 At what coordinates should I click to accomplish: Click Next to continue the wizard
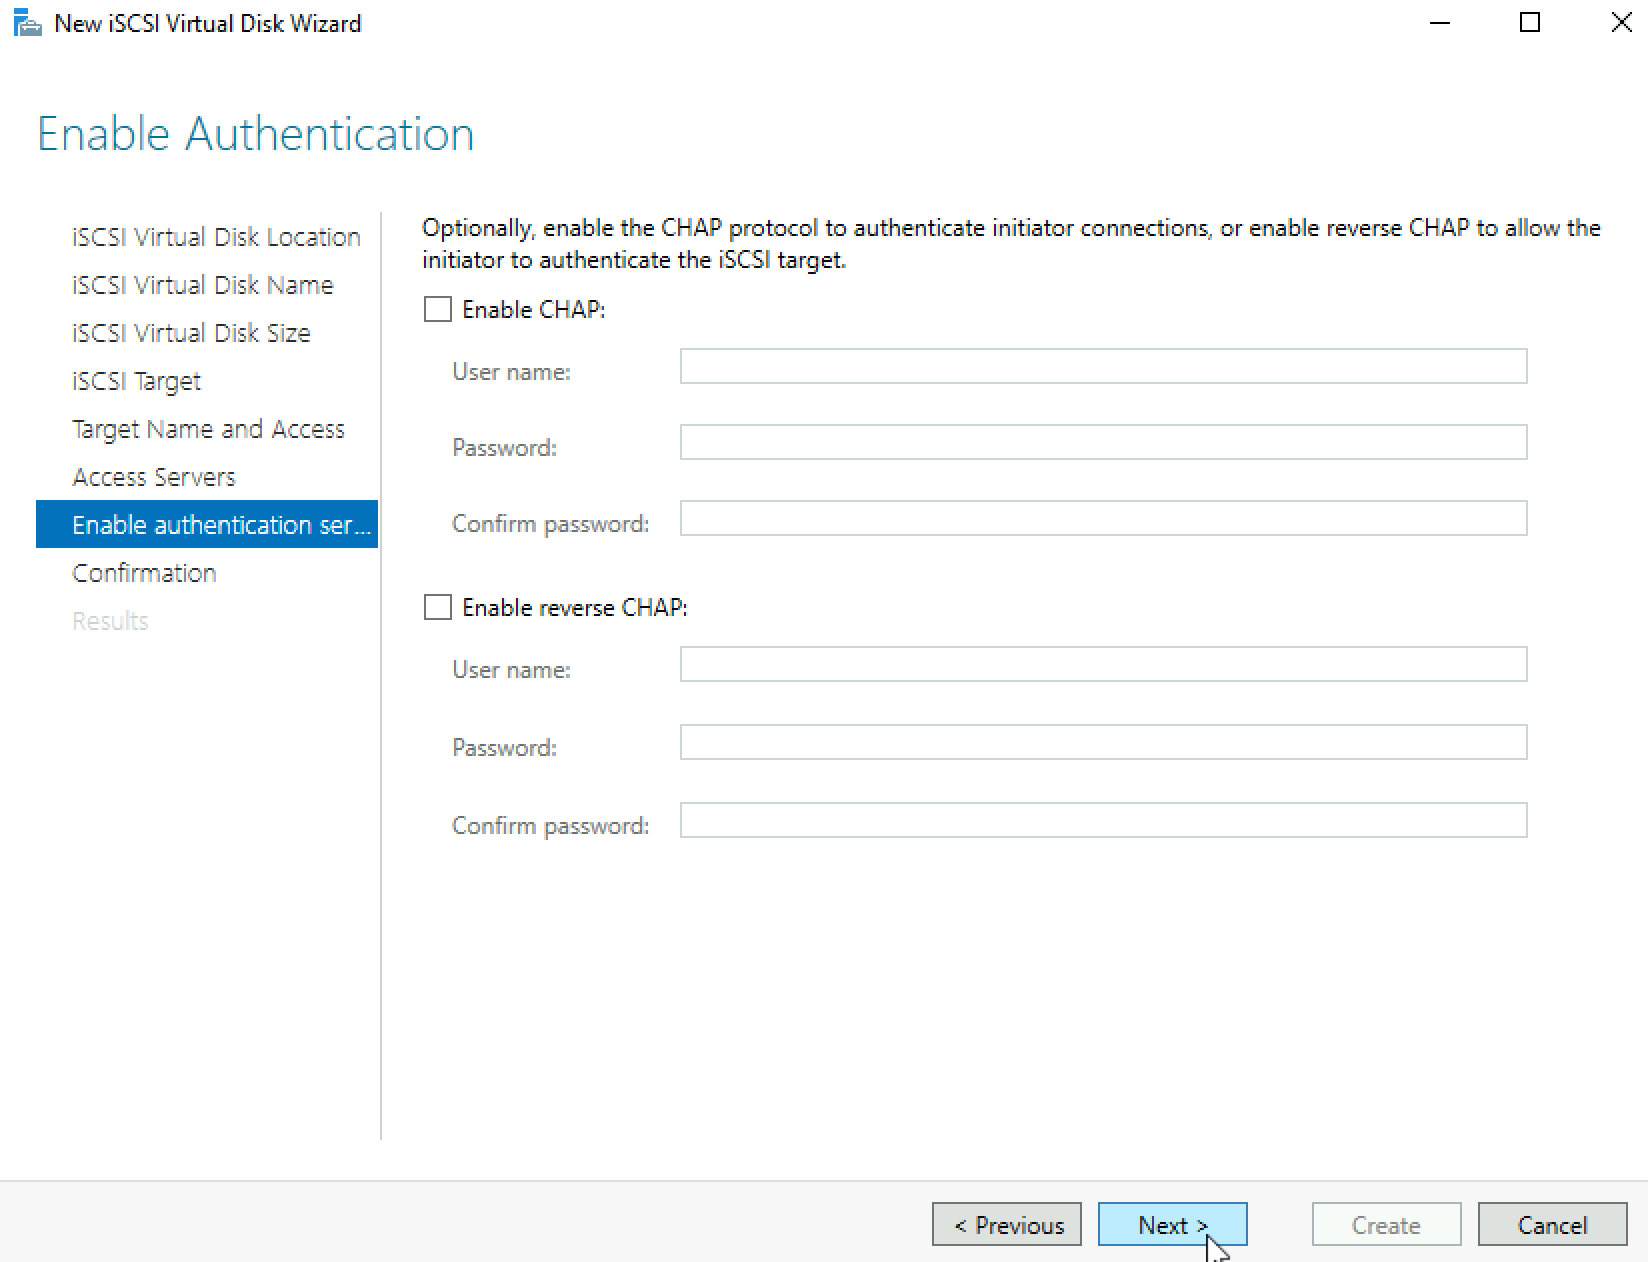pos(1173,1224)
